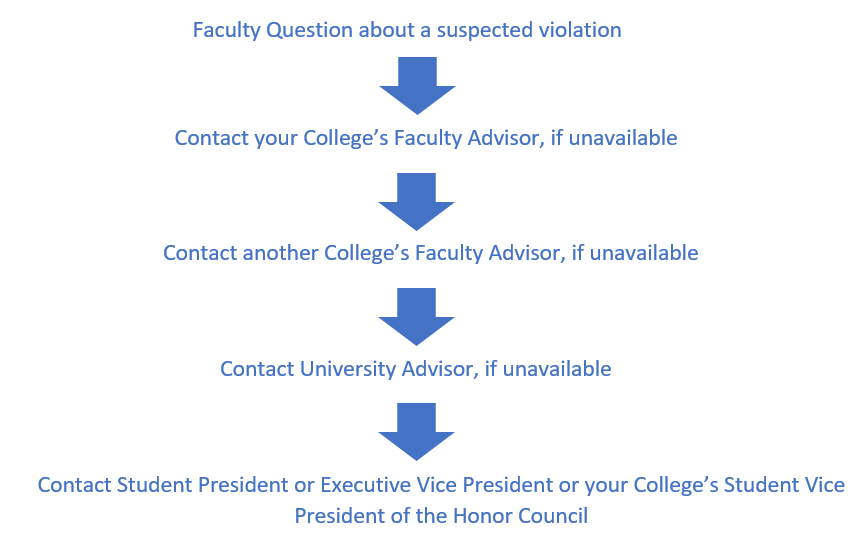Image resolution: width=863 pixels, height=540 pixels.
Task: Click the arrow above 'Contact another College's Faculty Advisor'
Action: click(x=417, y=201)
